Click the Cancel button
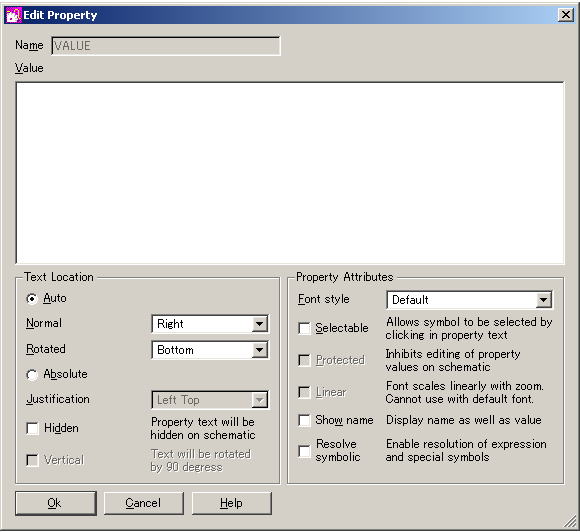The image size is (580, 532). pos(144,503)
